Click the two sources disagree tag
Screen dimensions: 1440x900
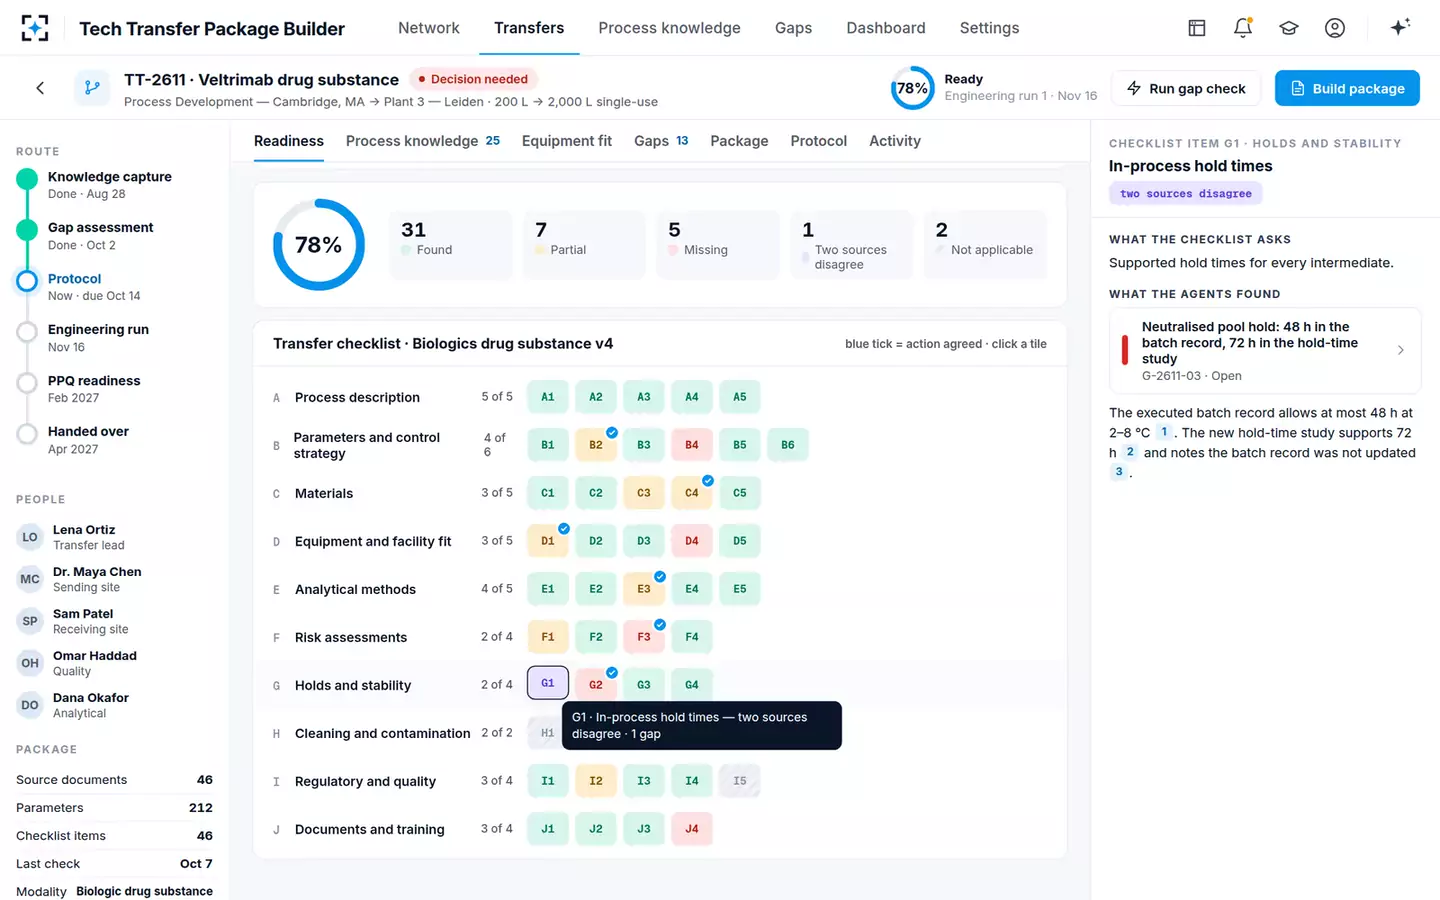(x=1185, y=194)
